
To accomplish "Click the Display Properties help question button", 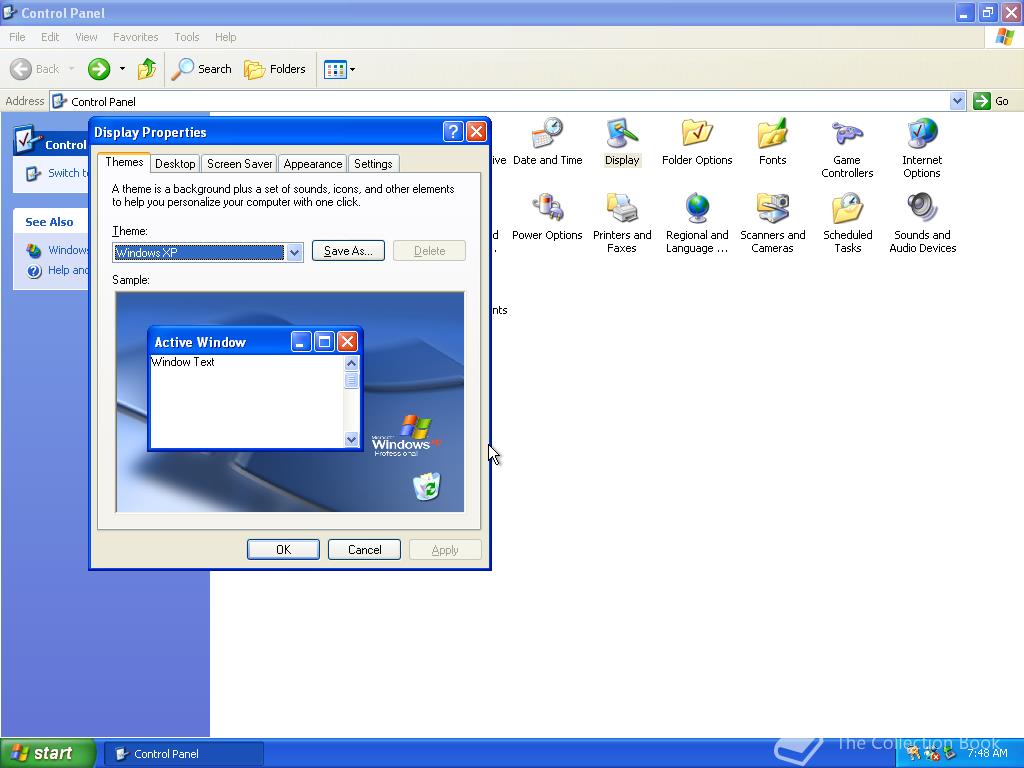I will 453,132.
